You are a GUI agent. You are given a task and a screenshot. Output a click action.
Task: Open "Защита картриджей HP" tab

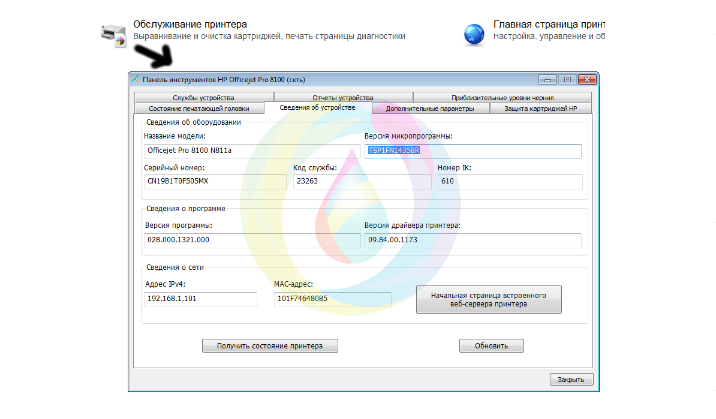pos(541,108)
